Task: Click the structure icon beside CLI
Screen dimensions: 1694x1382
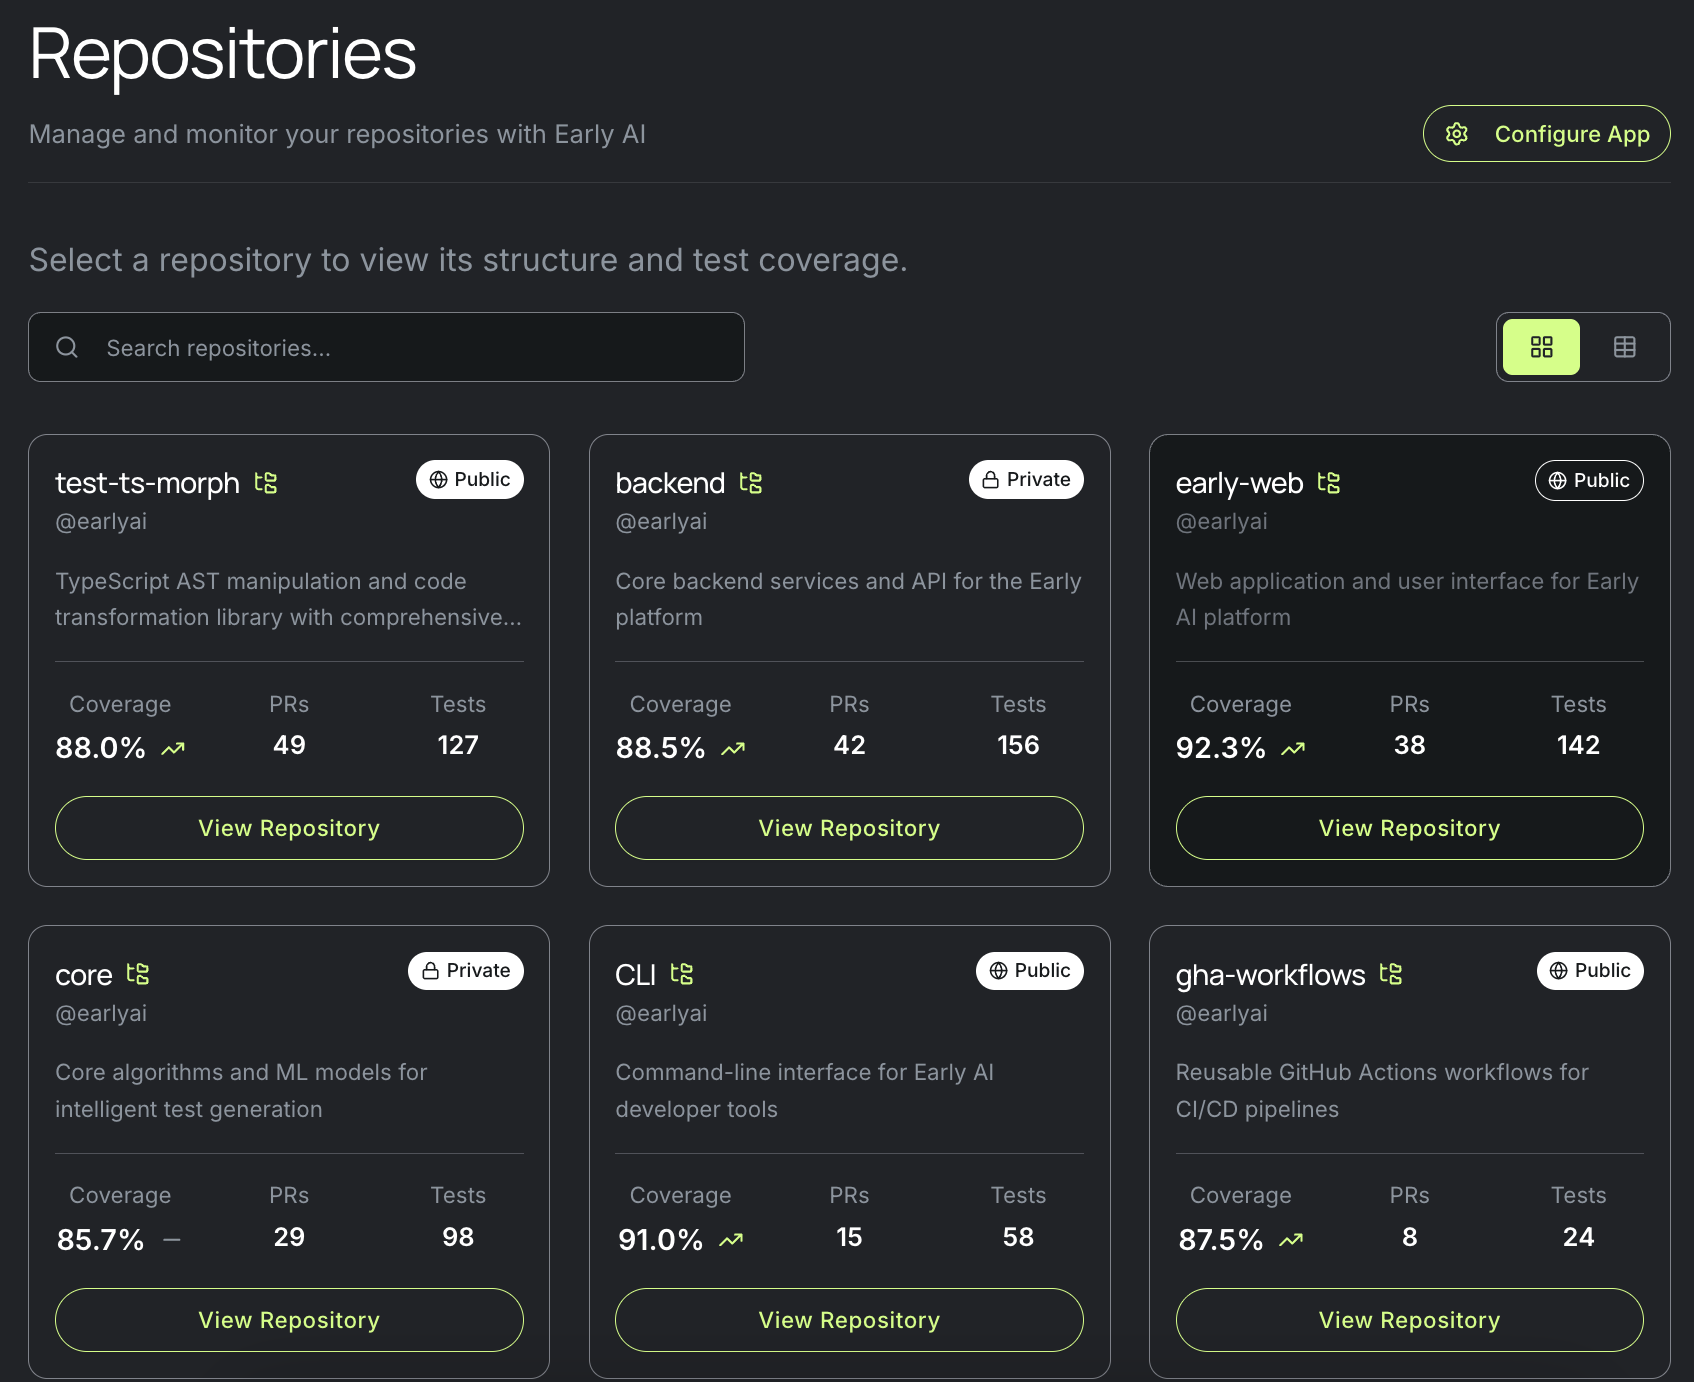Action: (x=682, y=974)
